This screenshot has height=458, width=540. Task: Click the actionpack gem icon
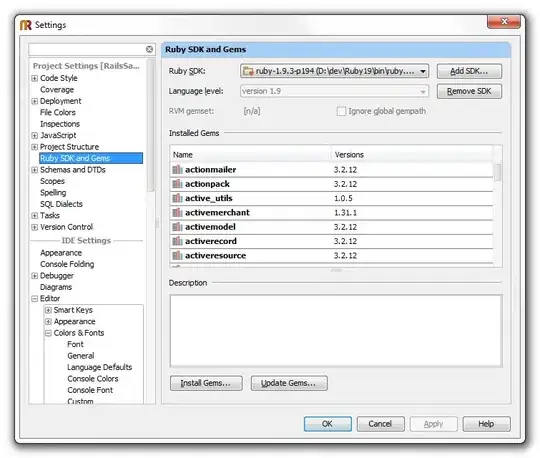[x=177, y=184]
